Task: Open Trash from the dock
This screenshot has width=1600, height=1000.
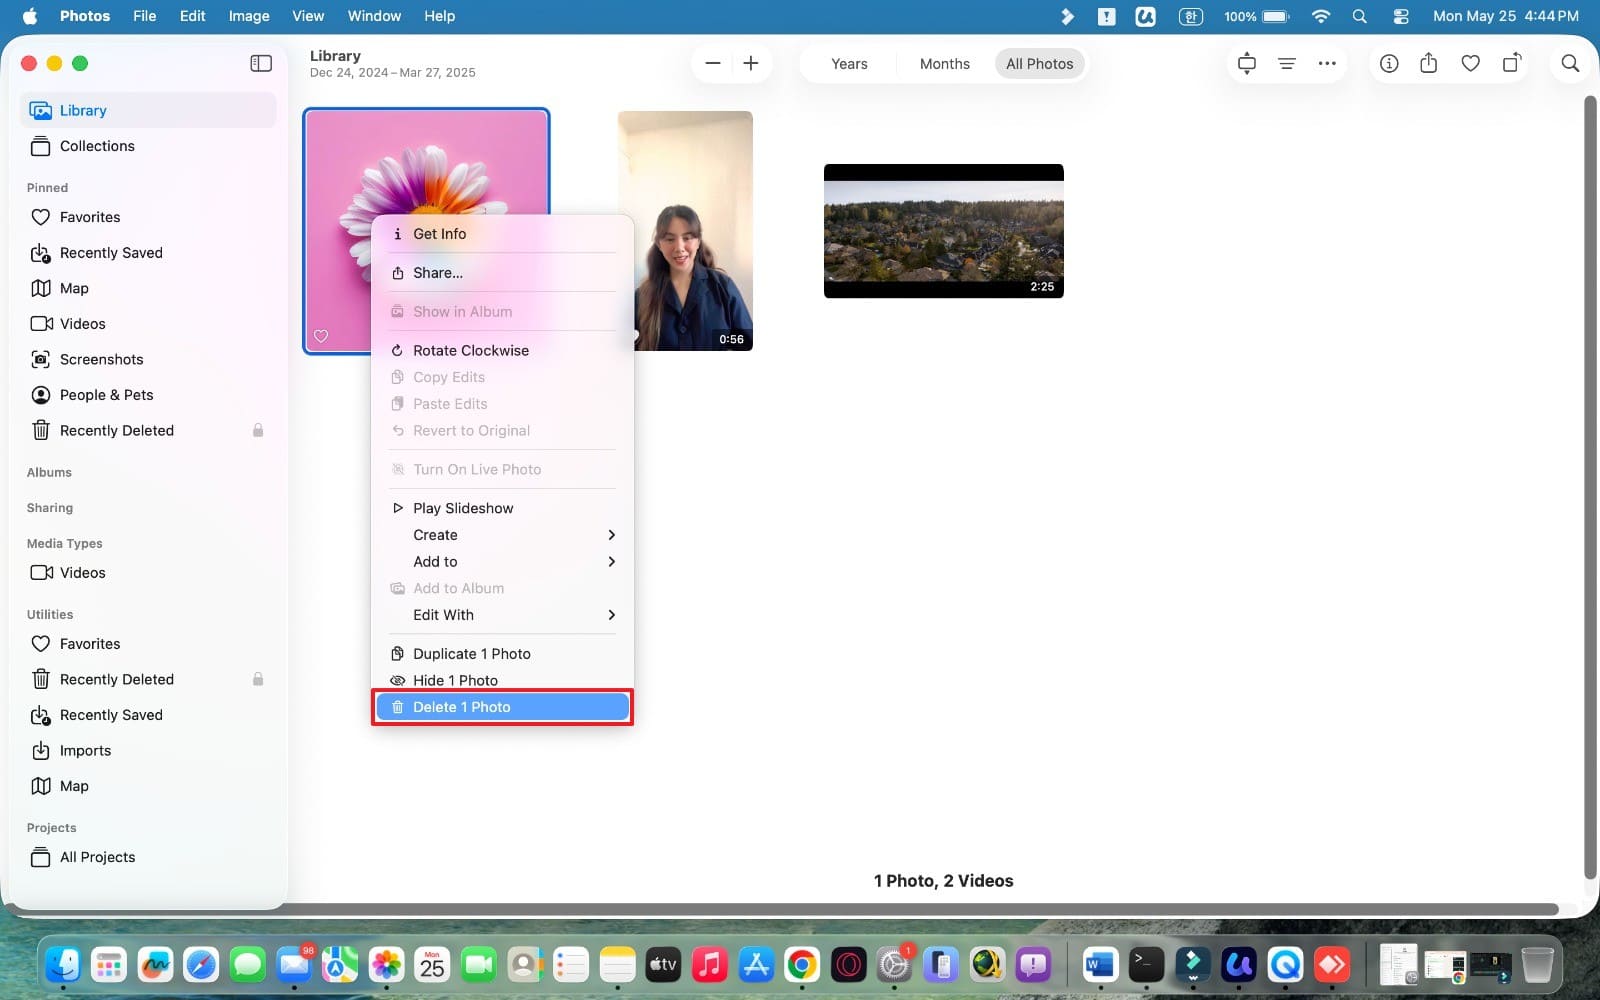Action: click(1537, 965)
